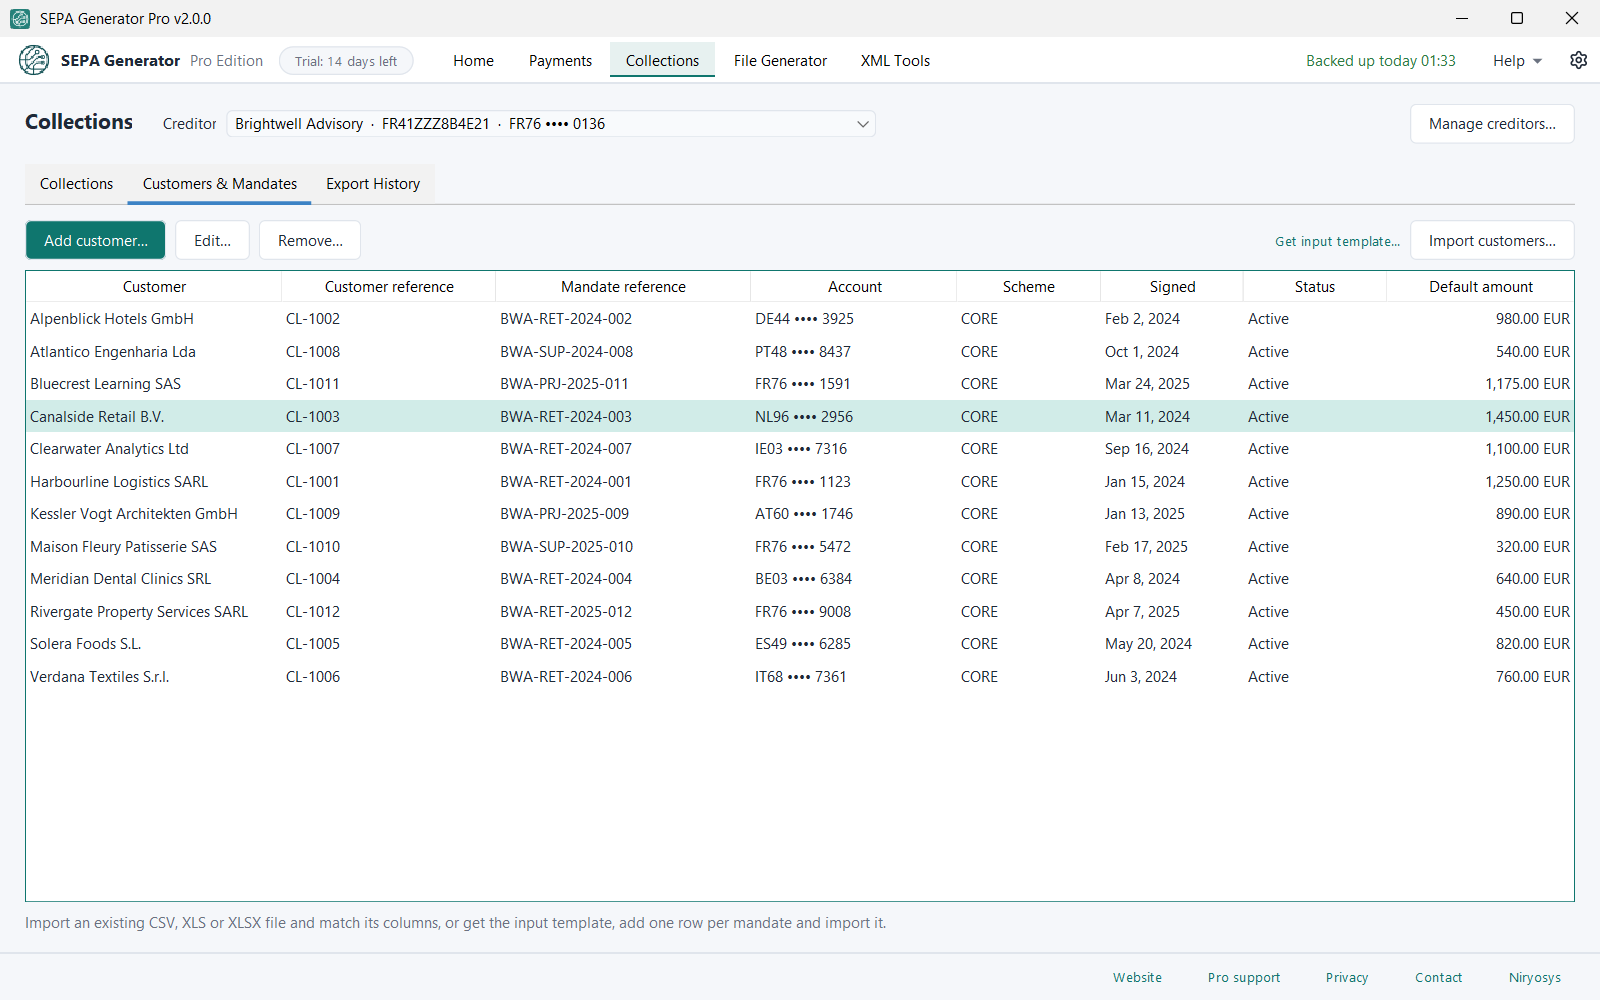Screen dimensions: 1600x1000
Task: Open the Contact footer link
Action: [1438, 978]
